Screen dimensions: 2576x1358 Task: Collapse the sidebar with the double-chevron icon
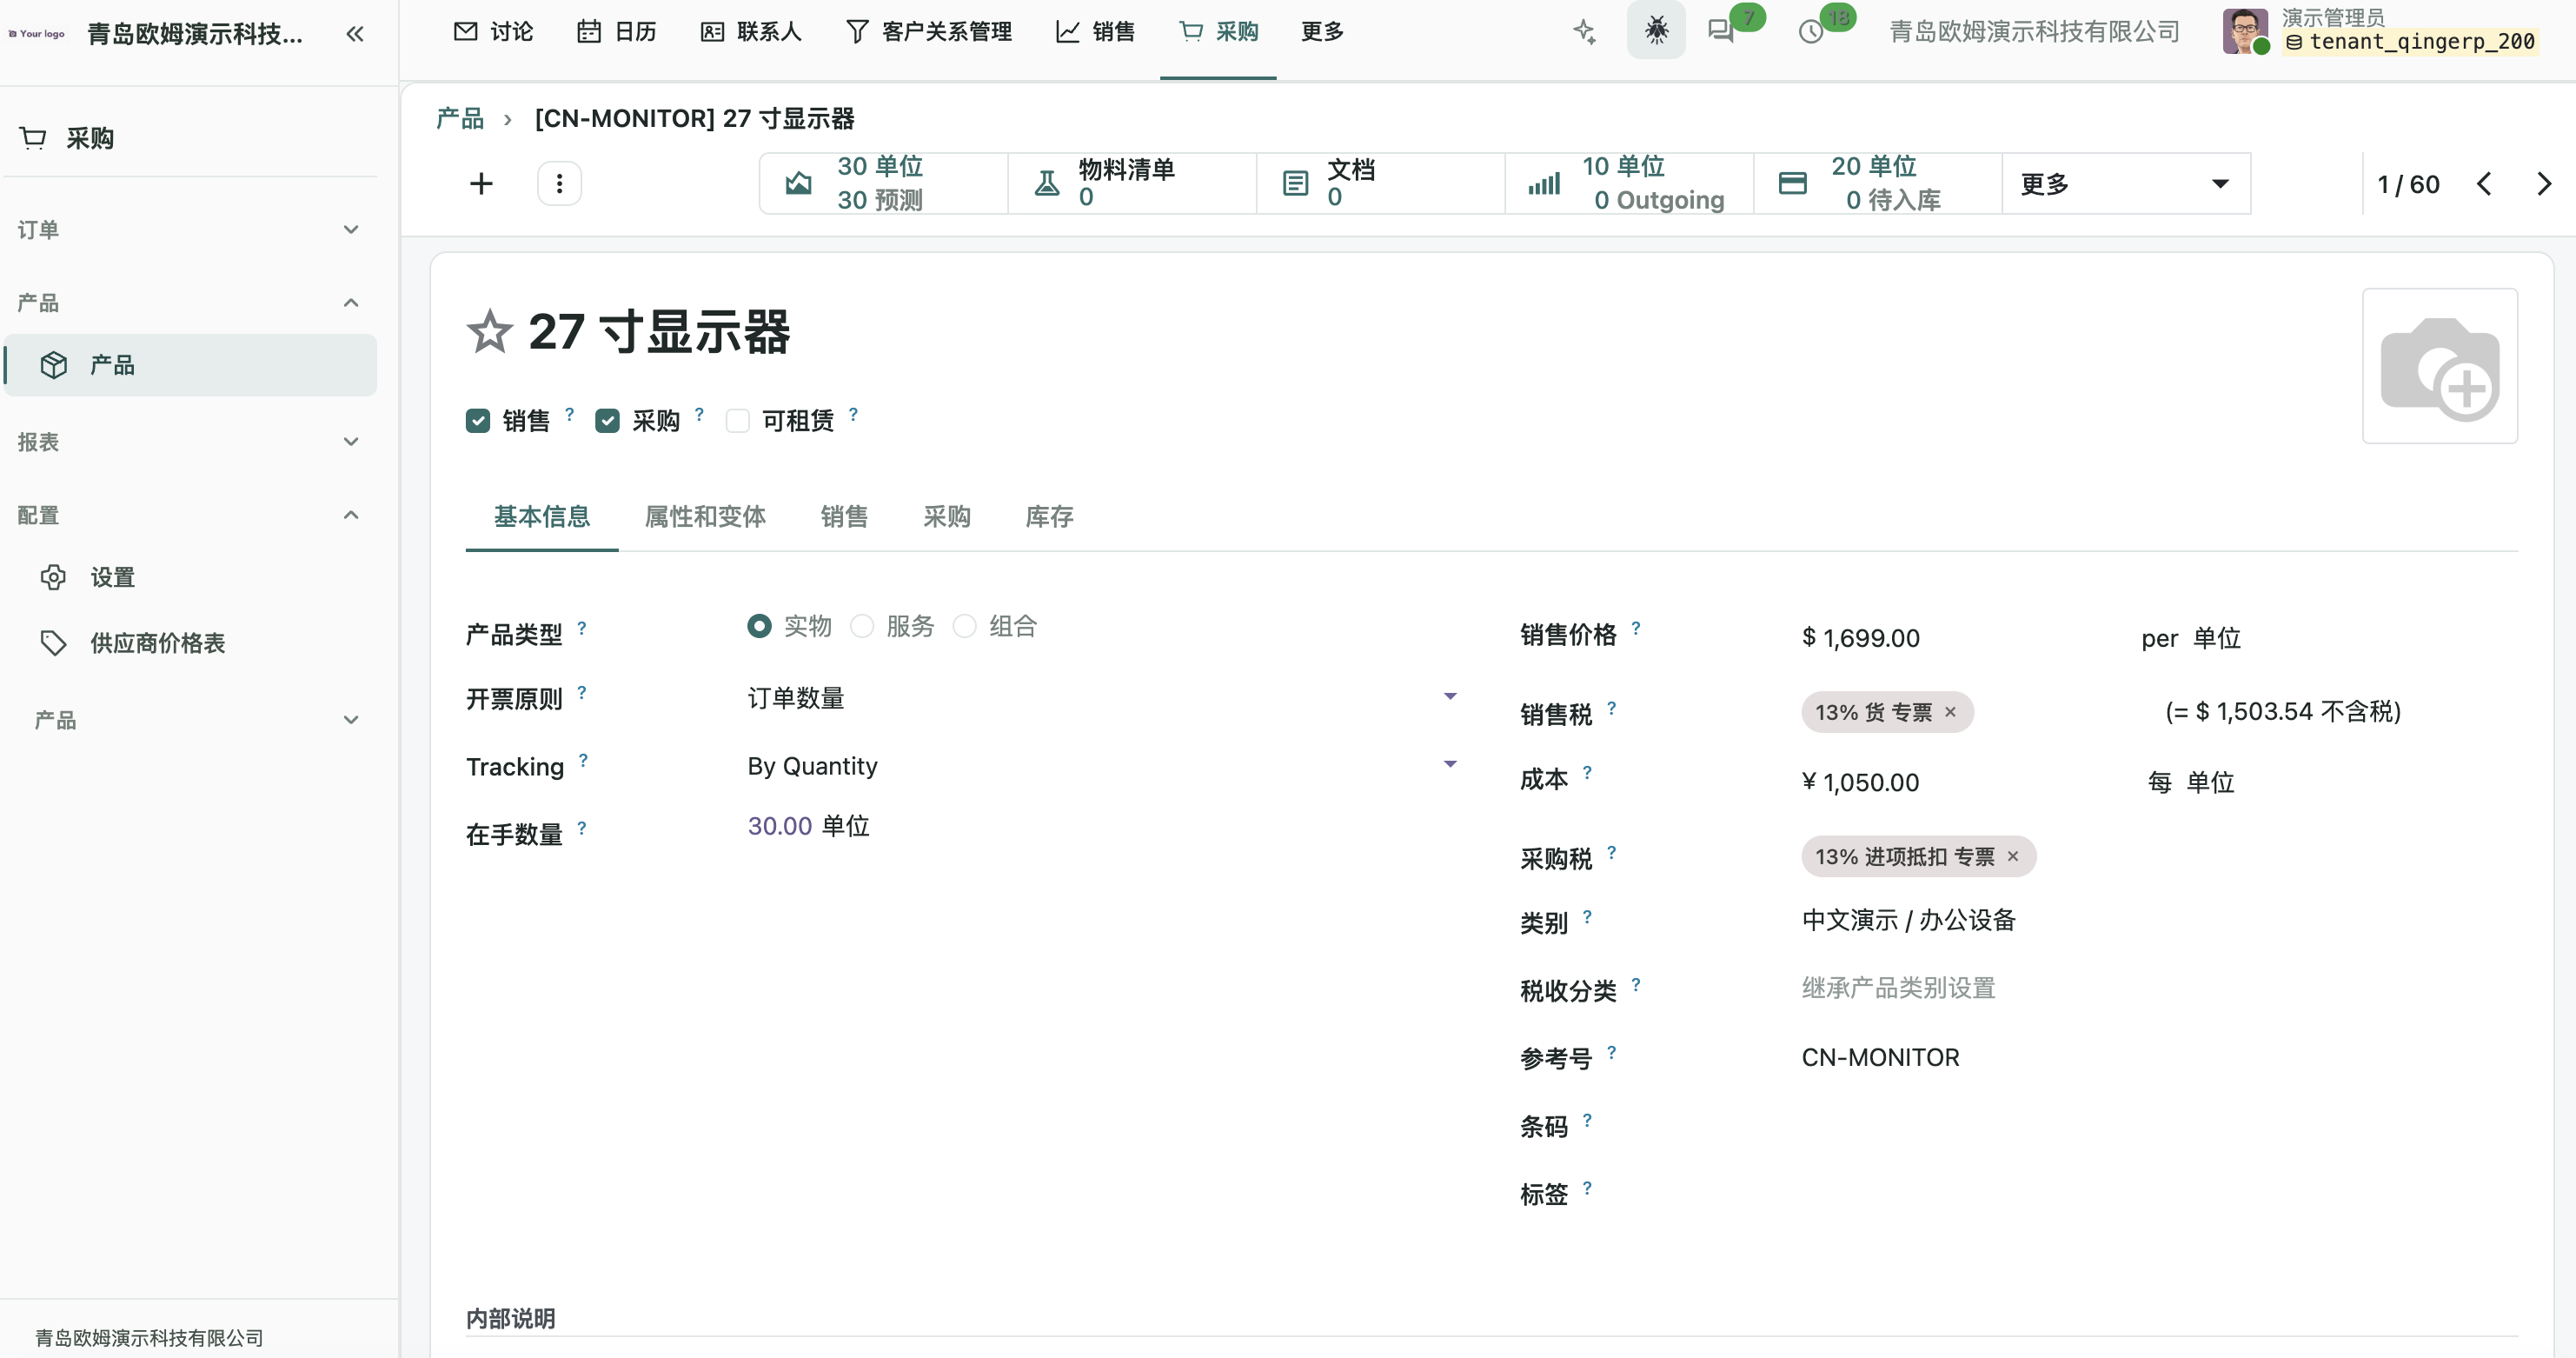pos(354,34)
